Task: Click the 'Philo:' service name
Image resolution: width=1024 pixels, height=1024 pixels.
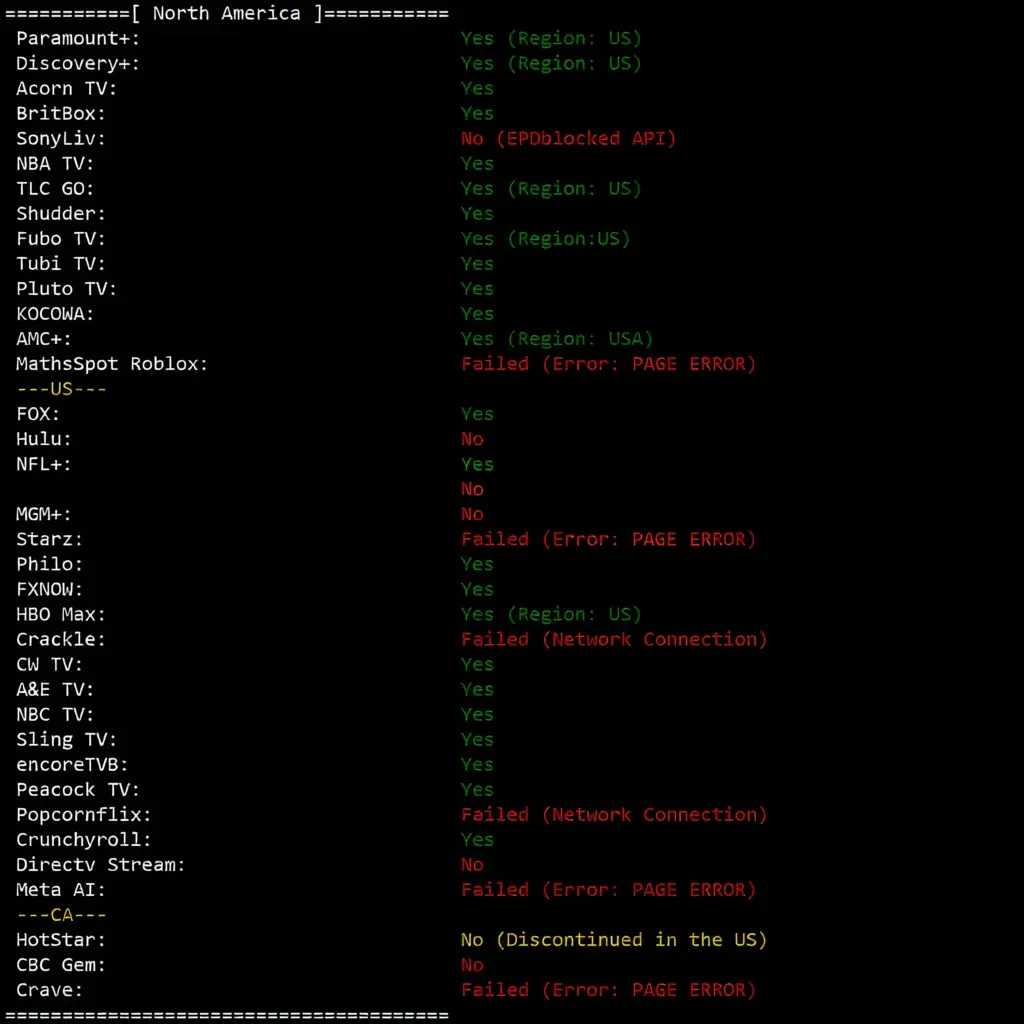Action: point(50,564)
